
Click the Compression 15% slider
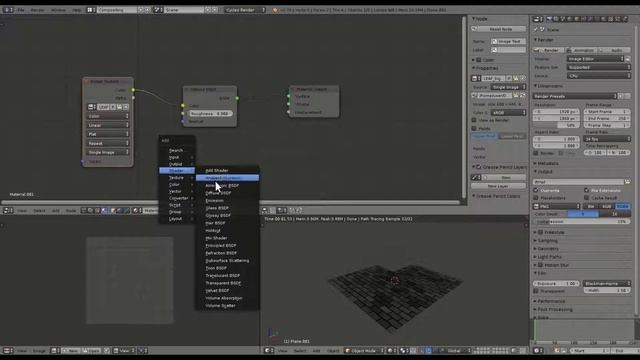(582, 222)
